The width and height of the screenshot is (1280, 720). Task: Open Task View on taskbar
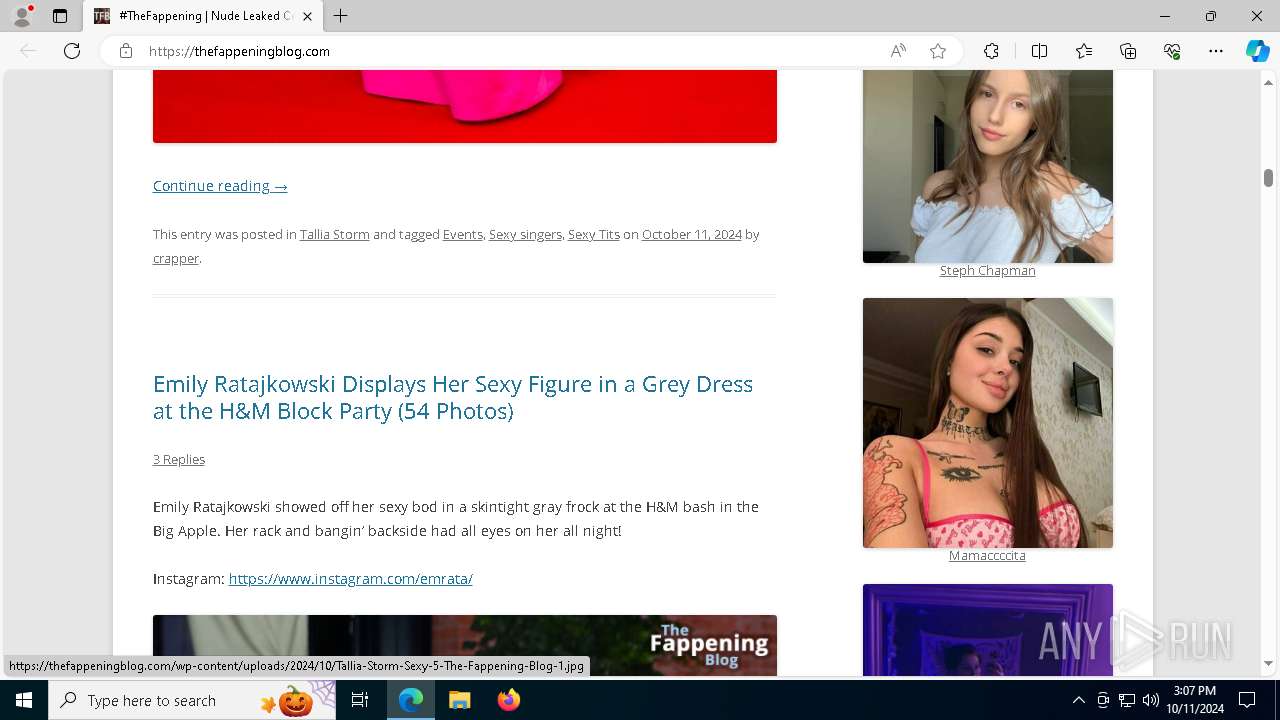tap(360, 700)
